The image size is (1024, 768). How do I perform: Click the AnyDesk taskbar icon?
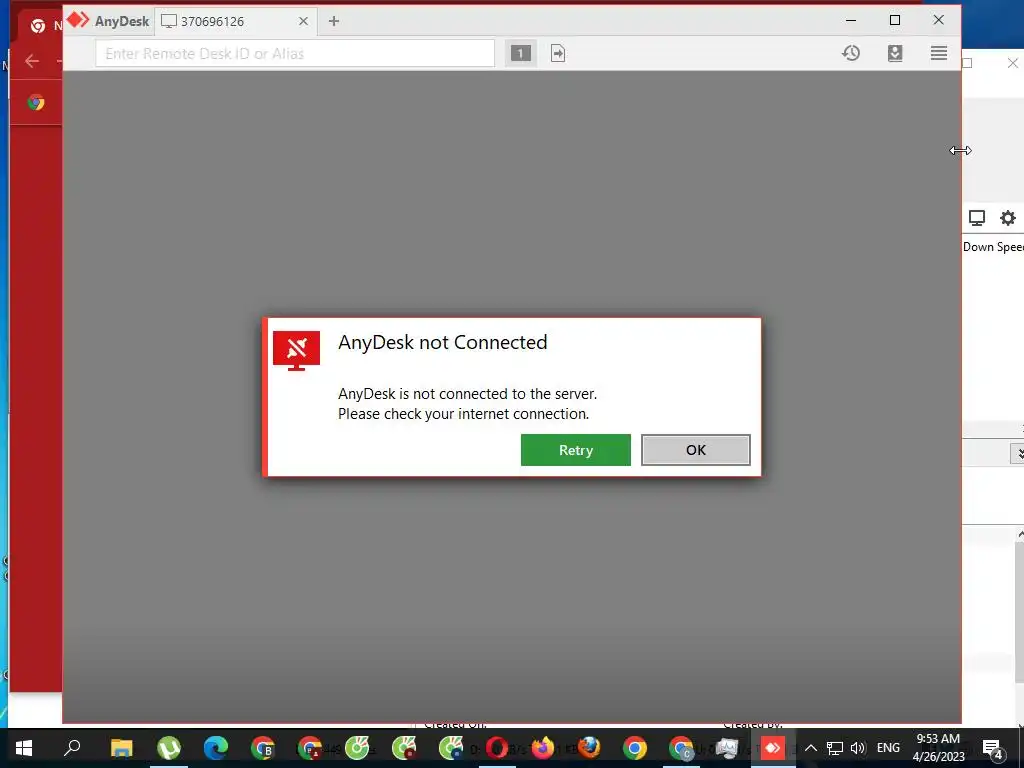point(773,748)
